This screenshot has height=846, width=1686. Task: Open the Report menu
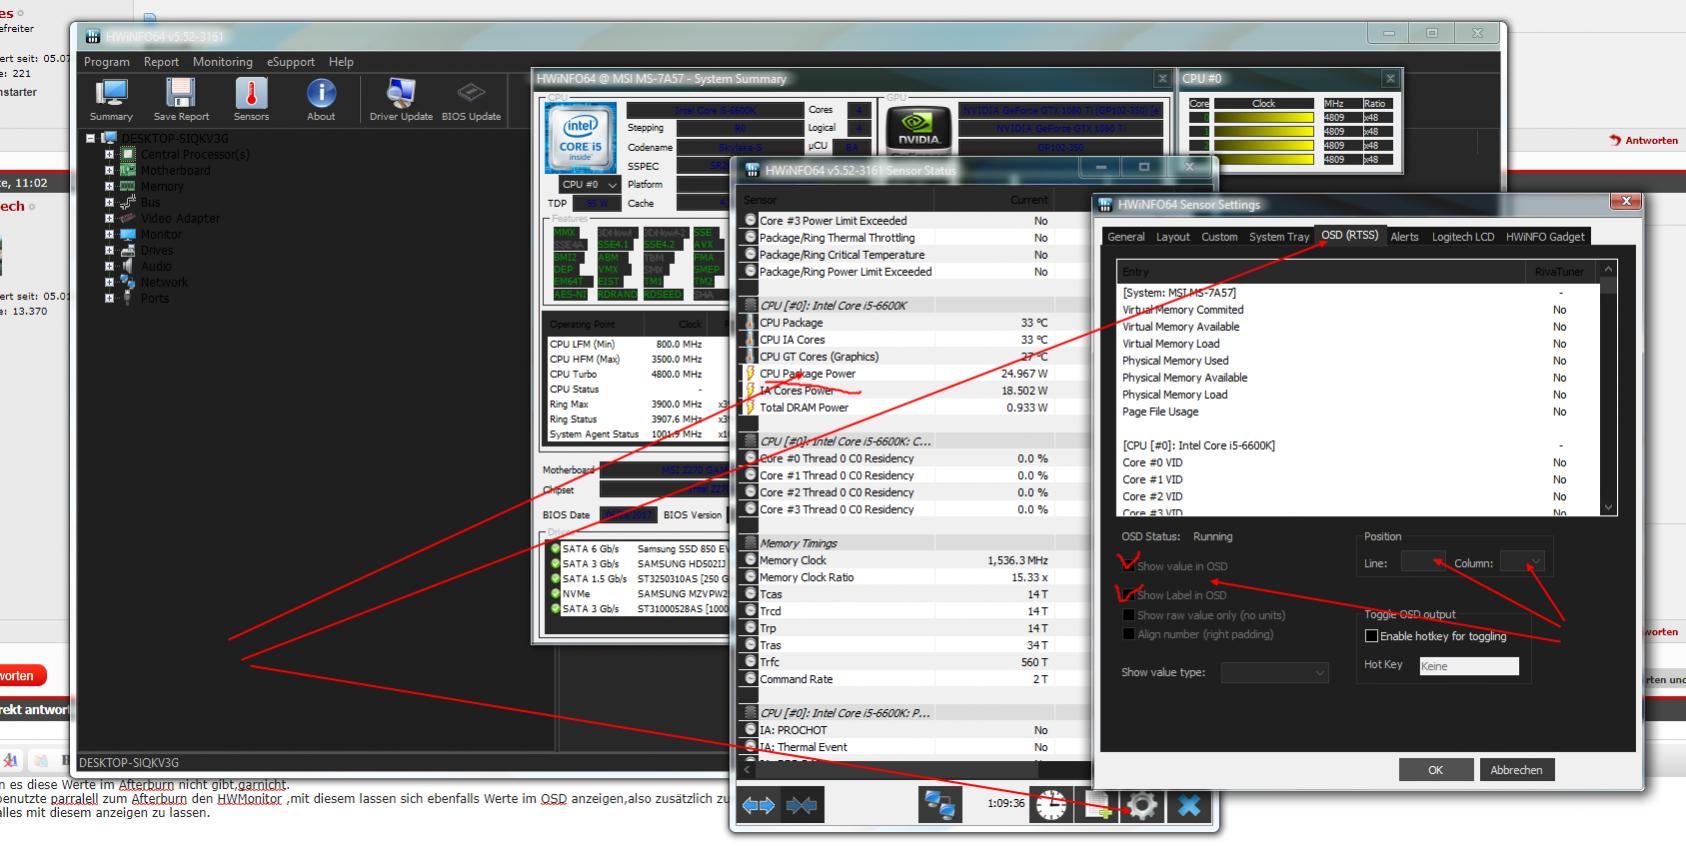coord(161,62)
